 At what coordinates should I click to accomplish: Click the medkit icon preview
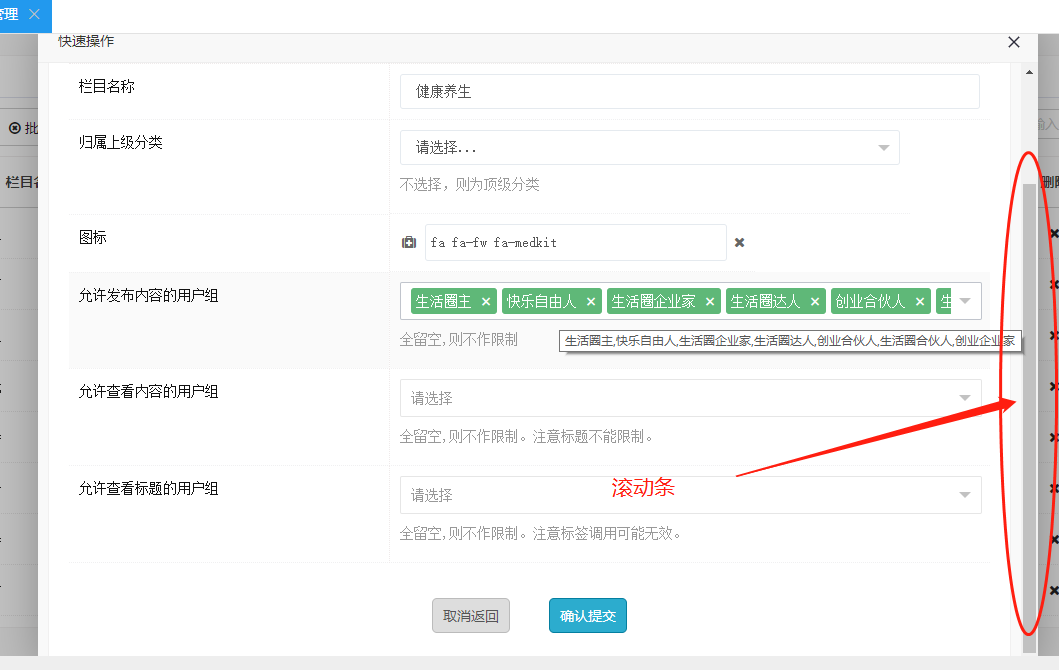pos(409,242)
